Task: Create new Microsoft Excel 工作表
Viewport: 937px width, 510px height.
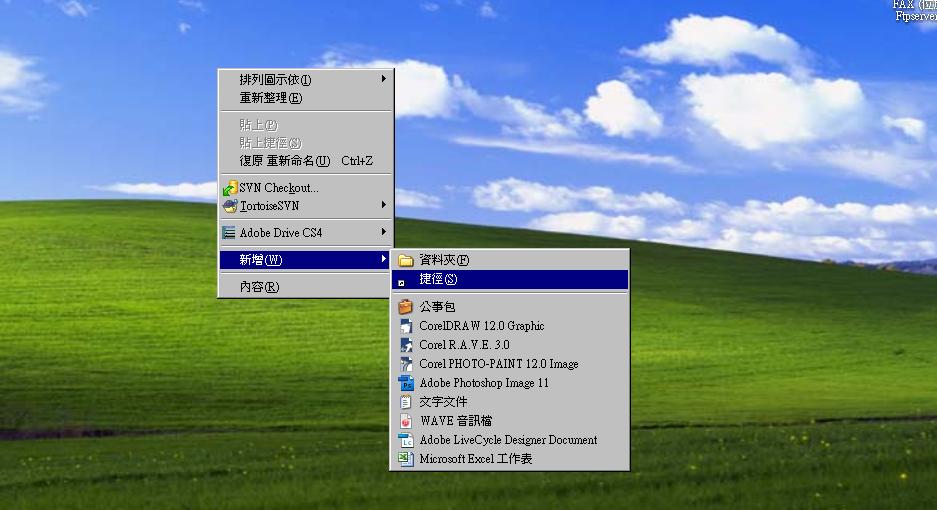Action: coord(510,459)
